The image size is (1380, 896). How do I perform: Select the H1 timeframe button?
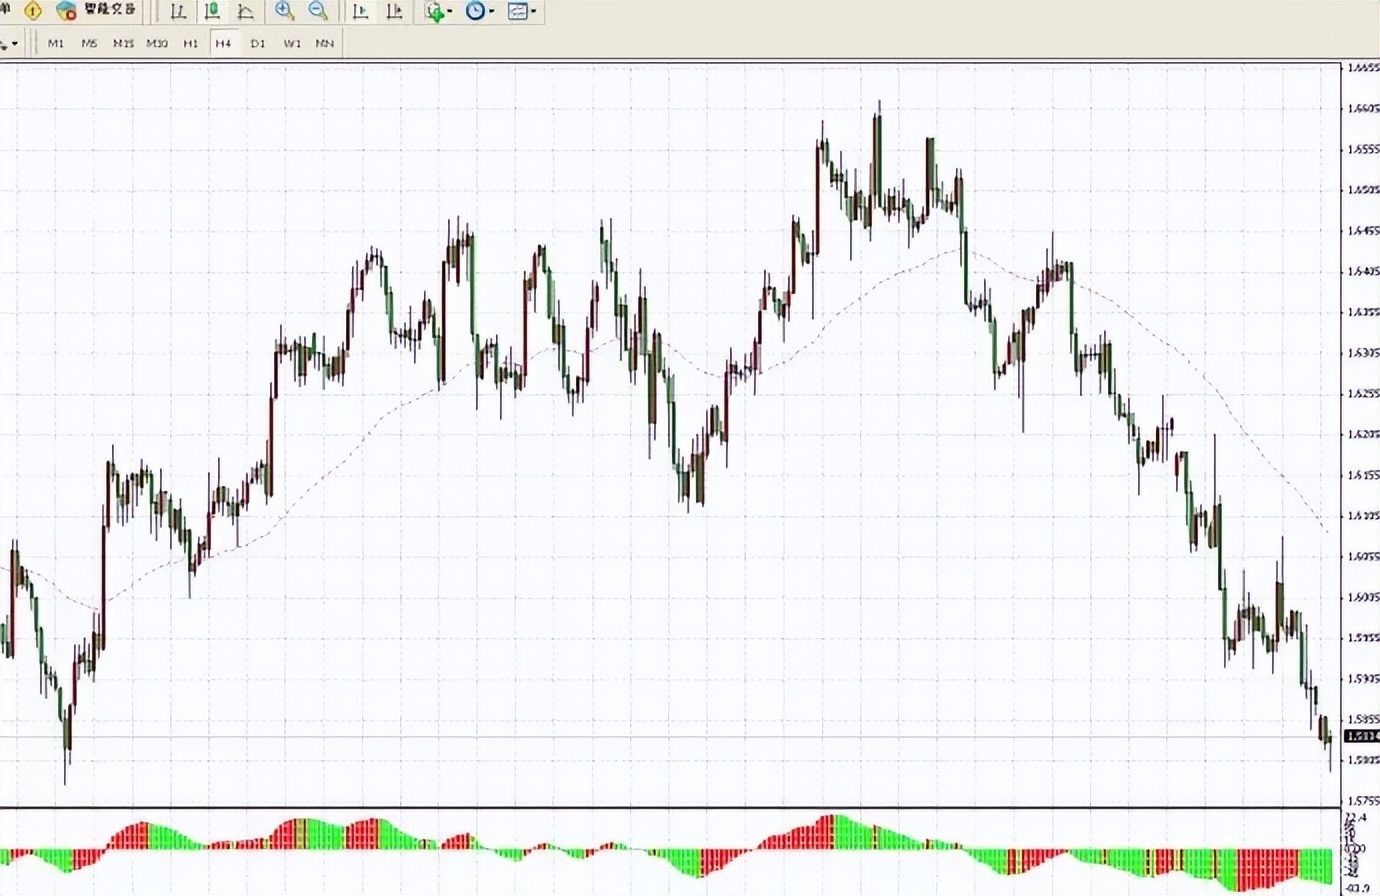pos(190,43)
